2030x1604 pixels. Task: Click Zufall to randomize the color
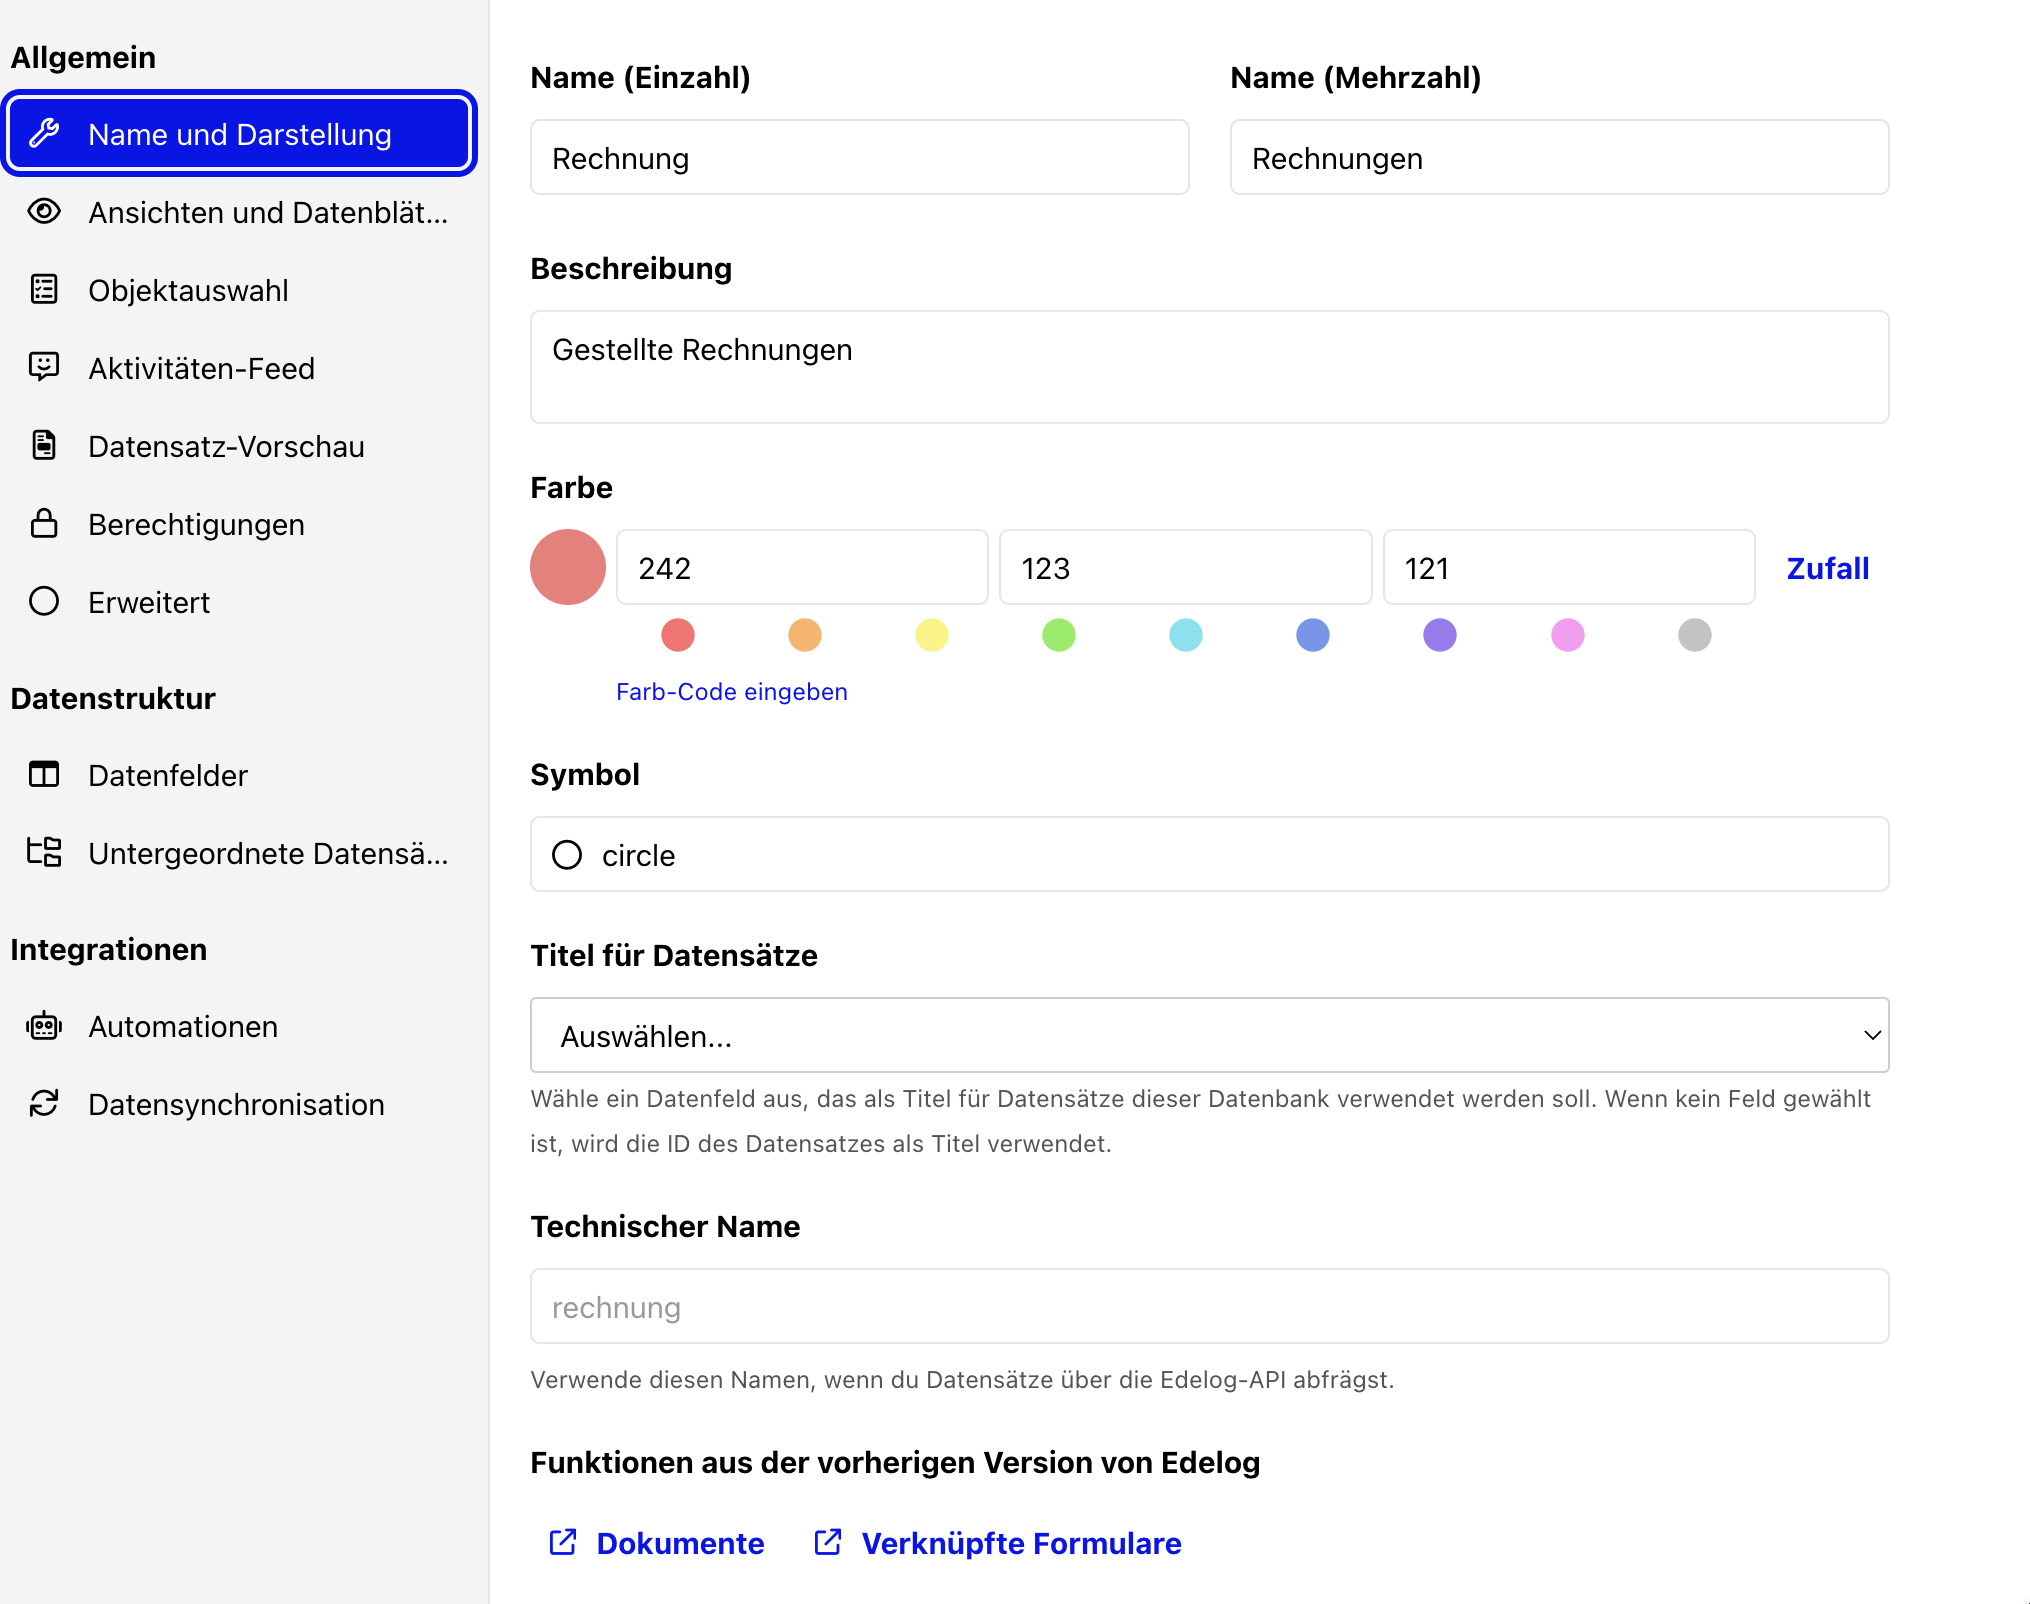coord(1828,568)
